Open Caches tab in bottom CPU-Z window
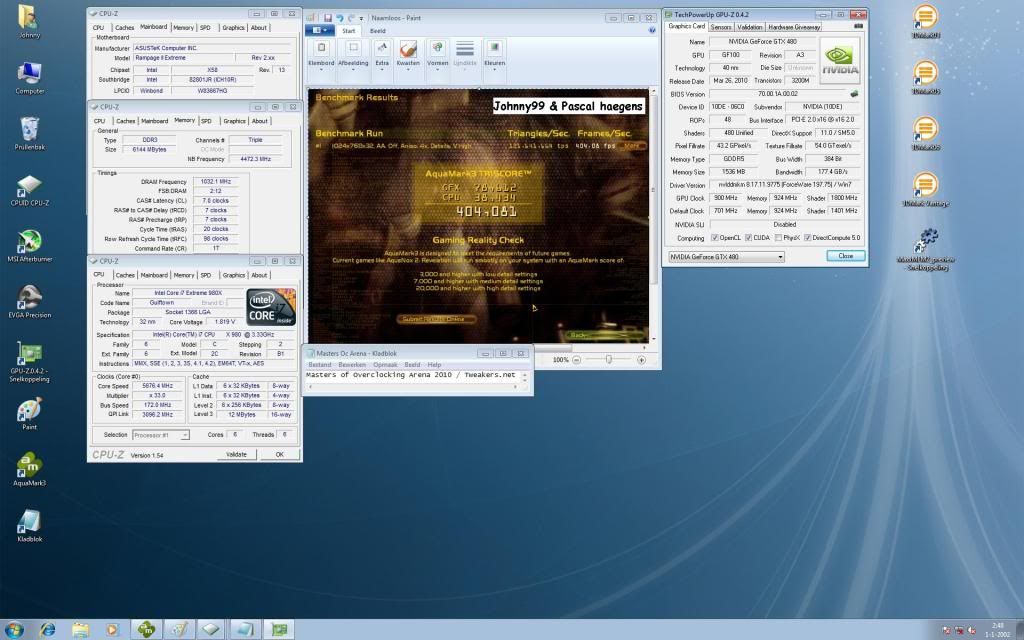1024x640 pixels. 125,275
